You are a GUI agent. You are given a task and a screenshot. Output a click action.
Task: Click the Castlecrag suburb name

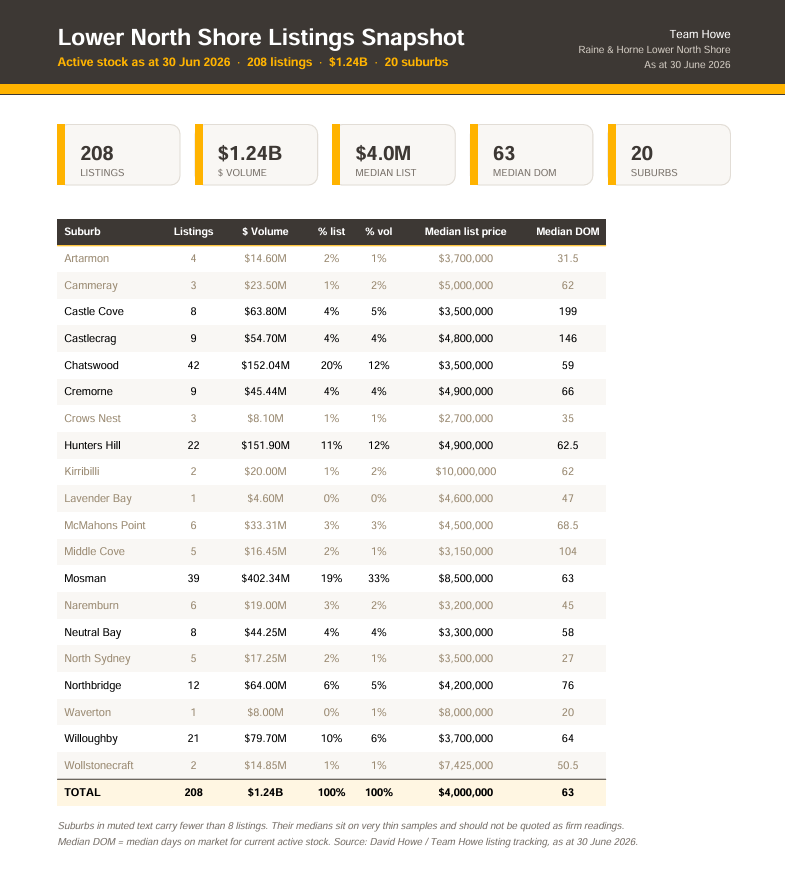[90, 338]
